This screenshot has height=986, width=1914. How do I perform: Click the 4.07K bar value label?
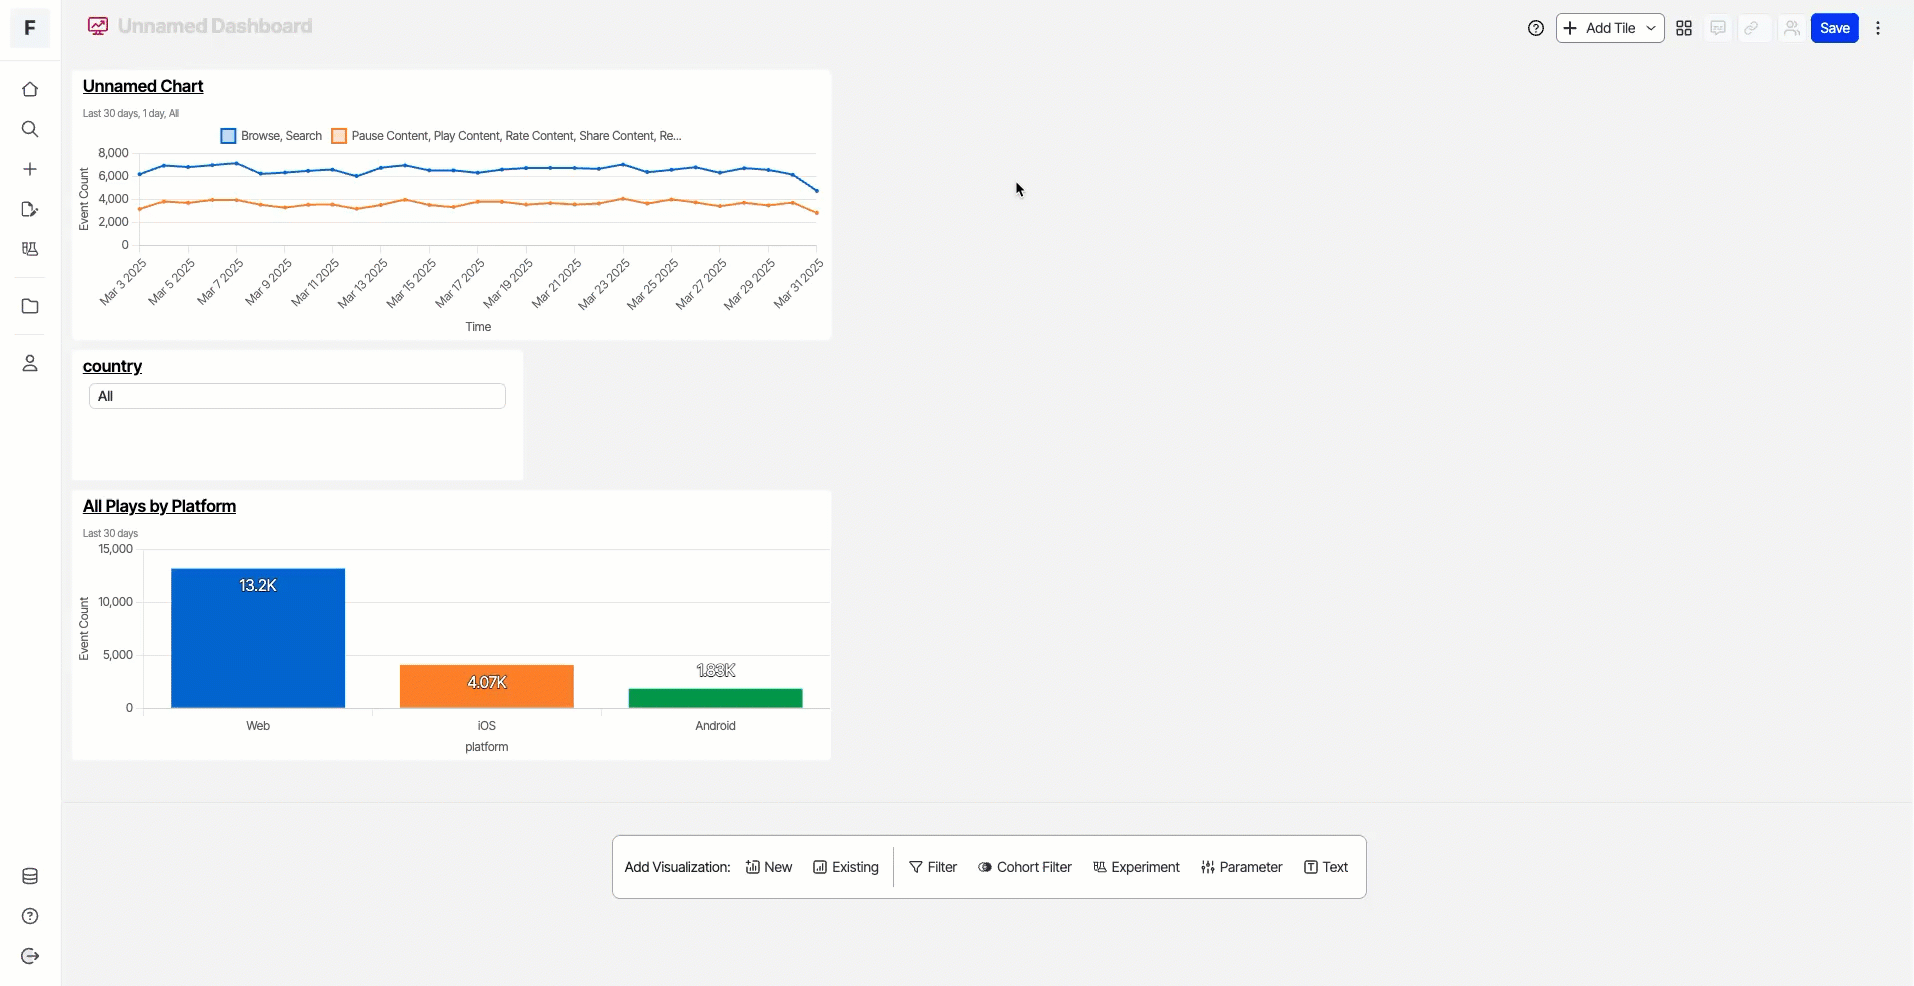487,682
